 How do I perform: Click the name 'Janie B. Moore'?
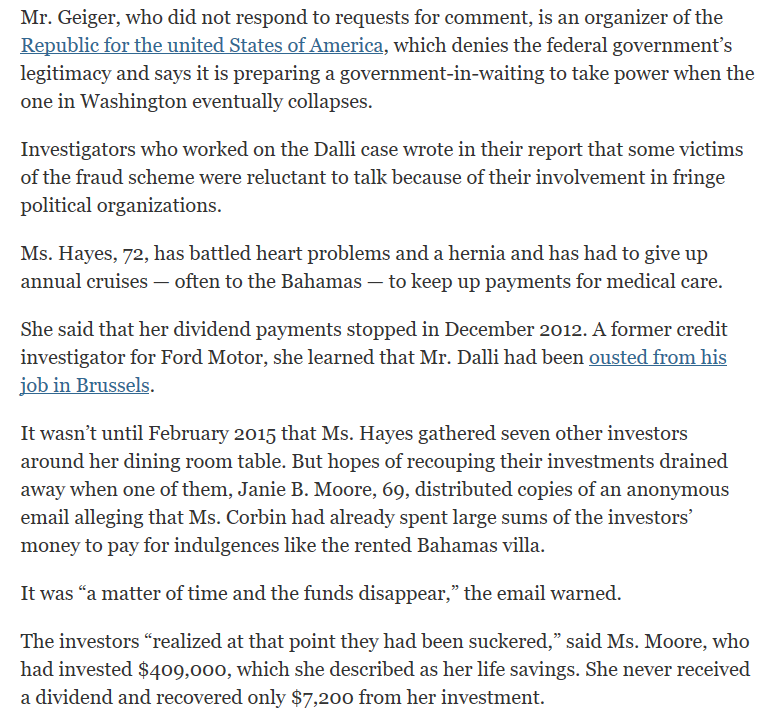[306, 490]
